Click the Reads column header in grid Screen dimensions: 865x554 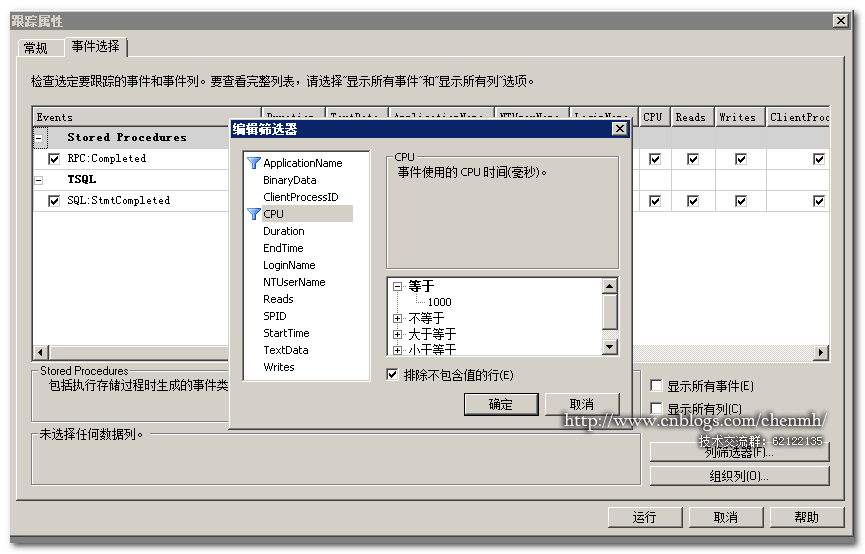692,117
